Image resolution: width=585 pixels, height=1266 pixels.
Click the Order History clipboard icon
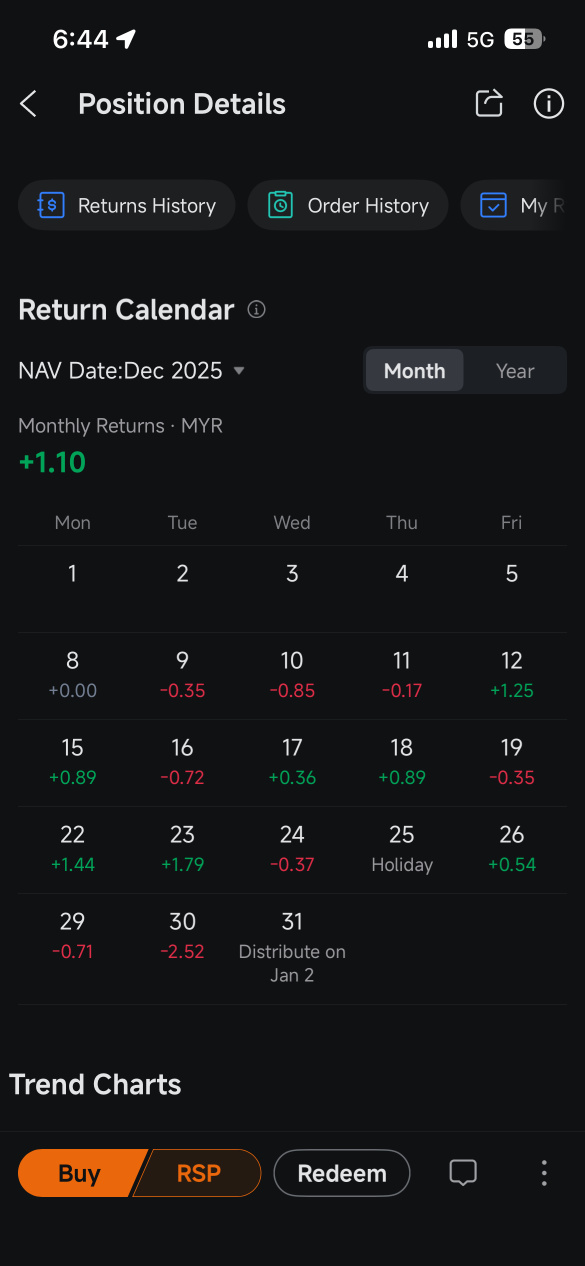281,205
